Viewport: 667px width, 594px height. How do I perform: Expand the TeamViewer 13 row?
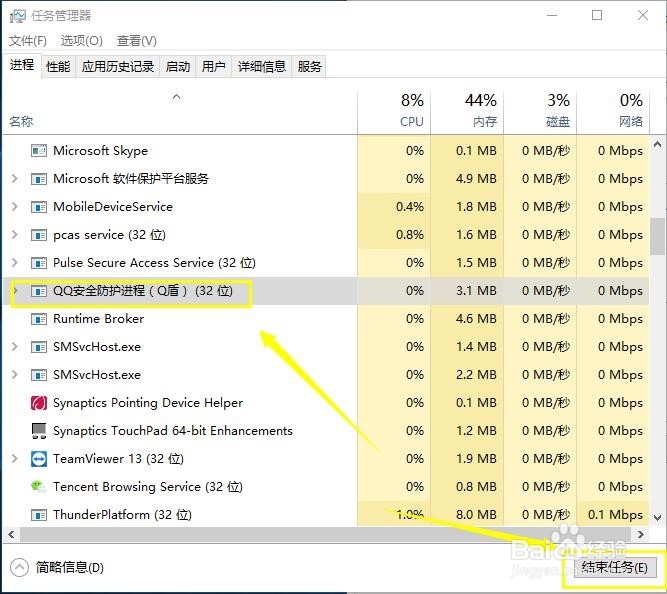(15, 459)
